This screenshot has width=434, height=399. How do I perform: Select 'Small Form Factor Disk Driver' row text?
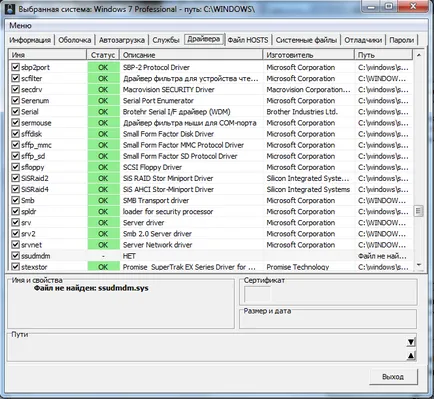(168, 134)
